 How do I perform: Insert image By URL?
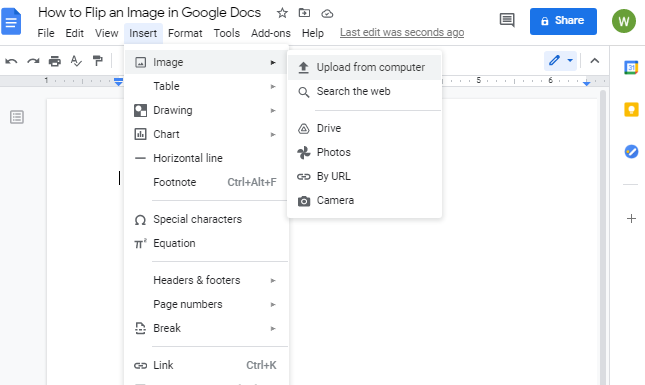pyautogui.click(x=364, y=176)
